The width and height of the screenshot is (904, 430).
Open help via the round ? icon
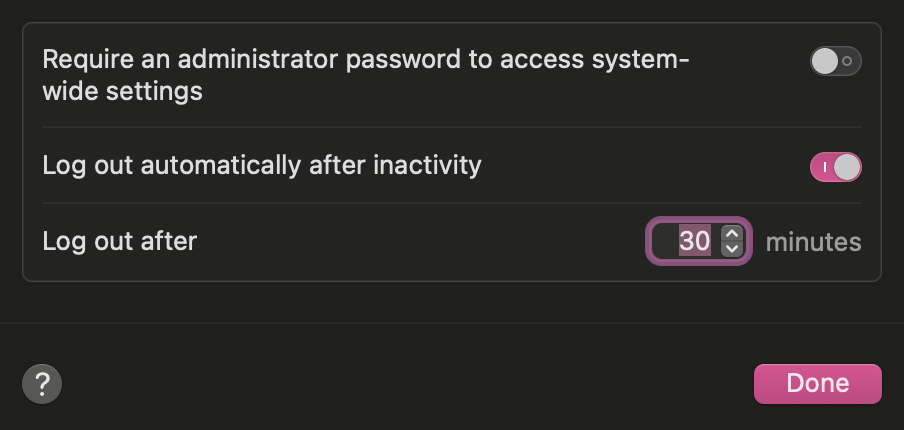click(x=42, y=384)
